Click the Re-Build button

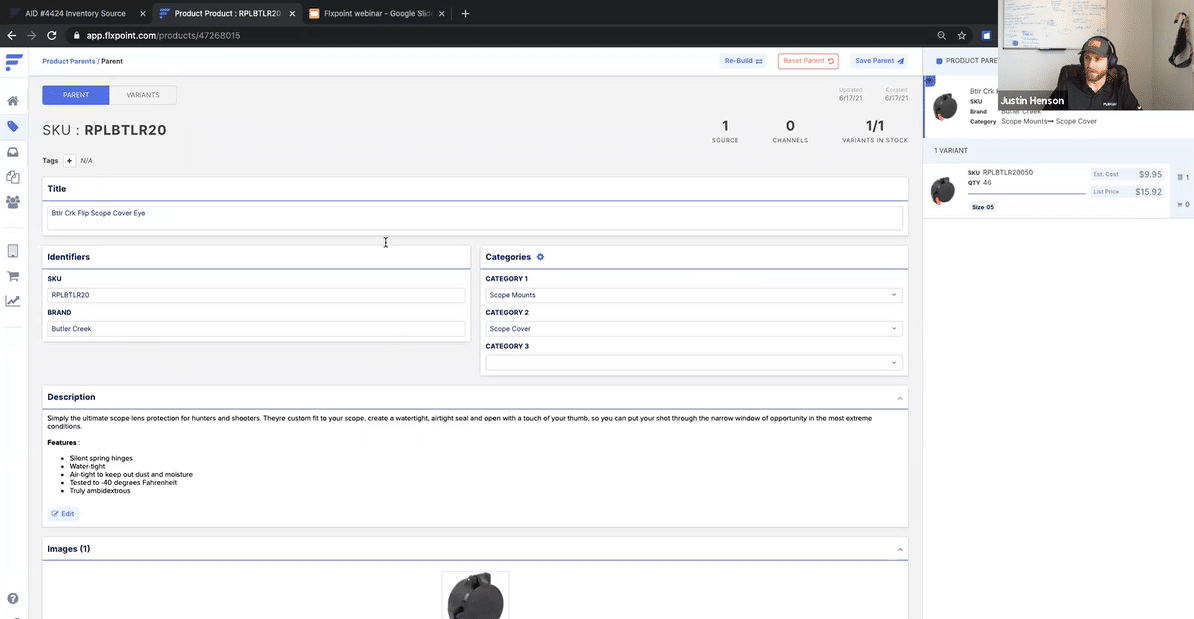tap(743, 61)
